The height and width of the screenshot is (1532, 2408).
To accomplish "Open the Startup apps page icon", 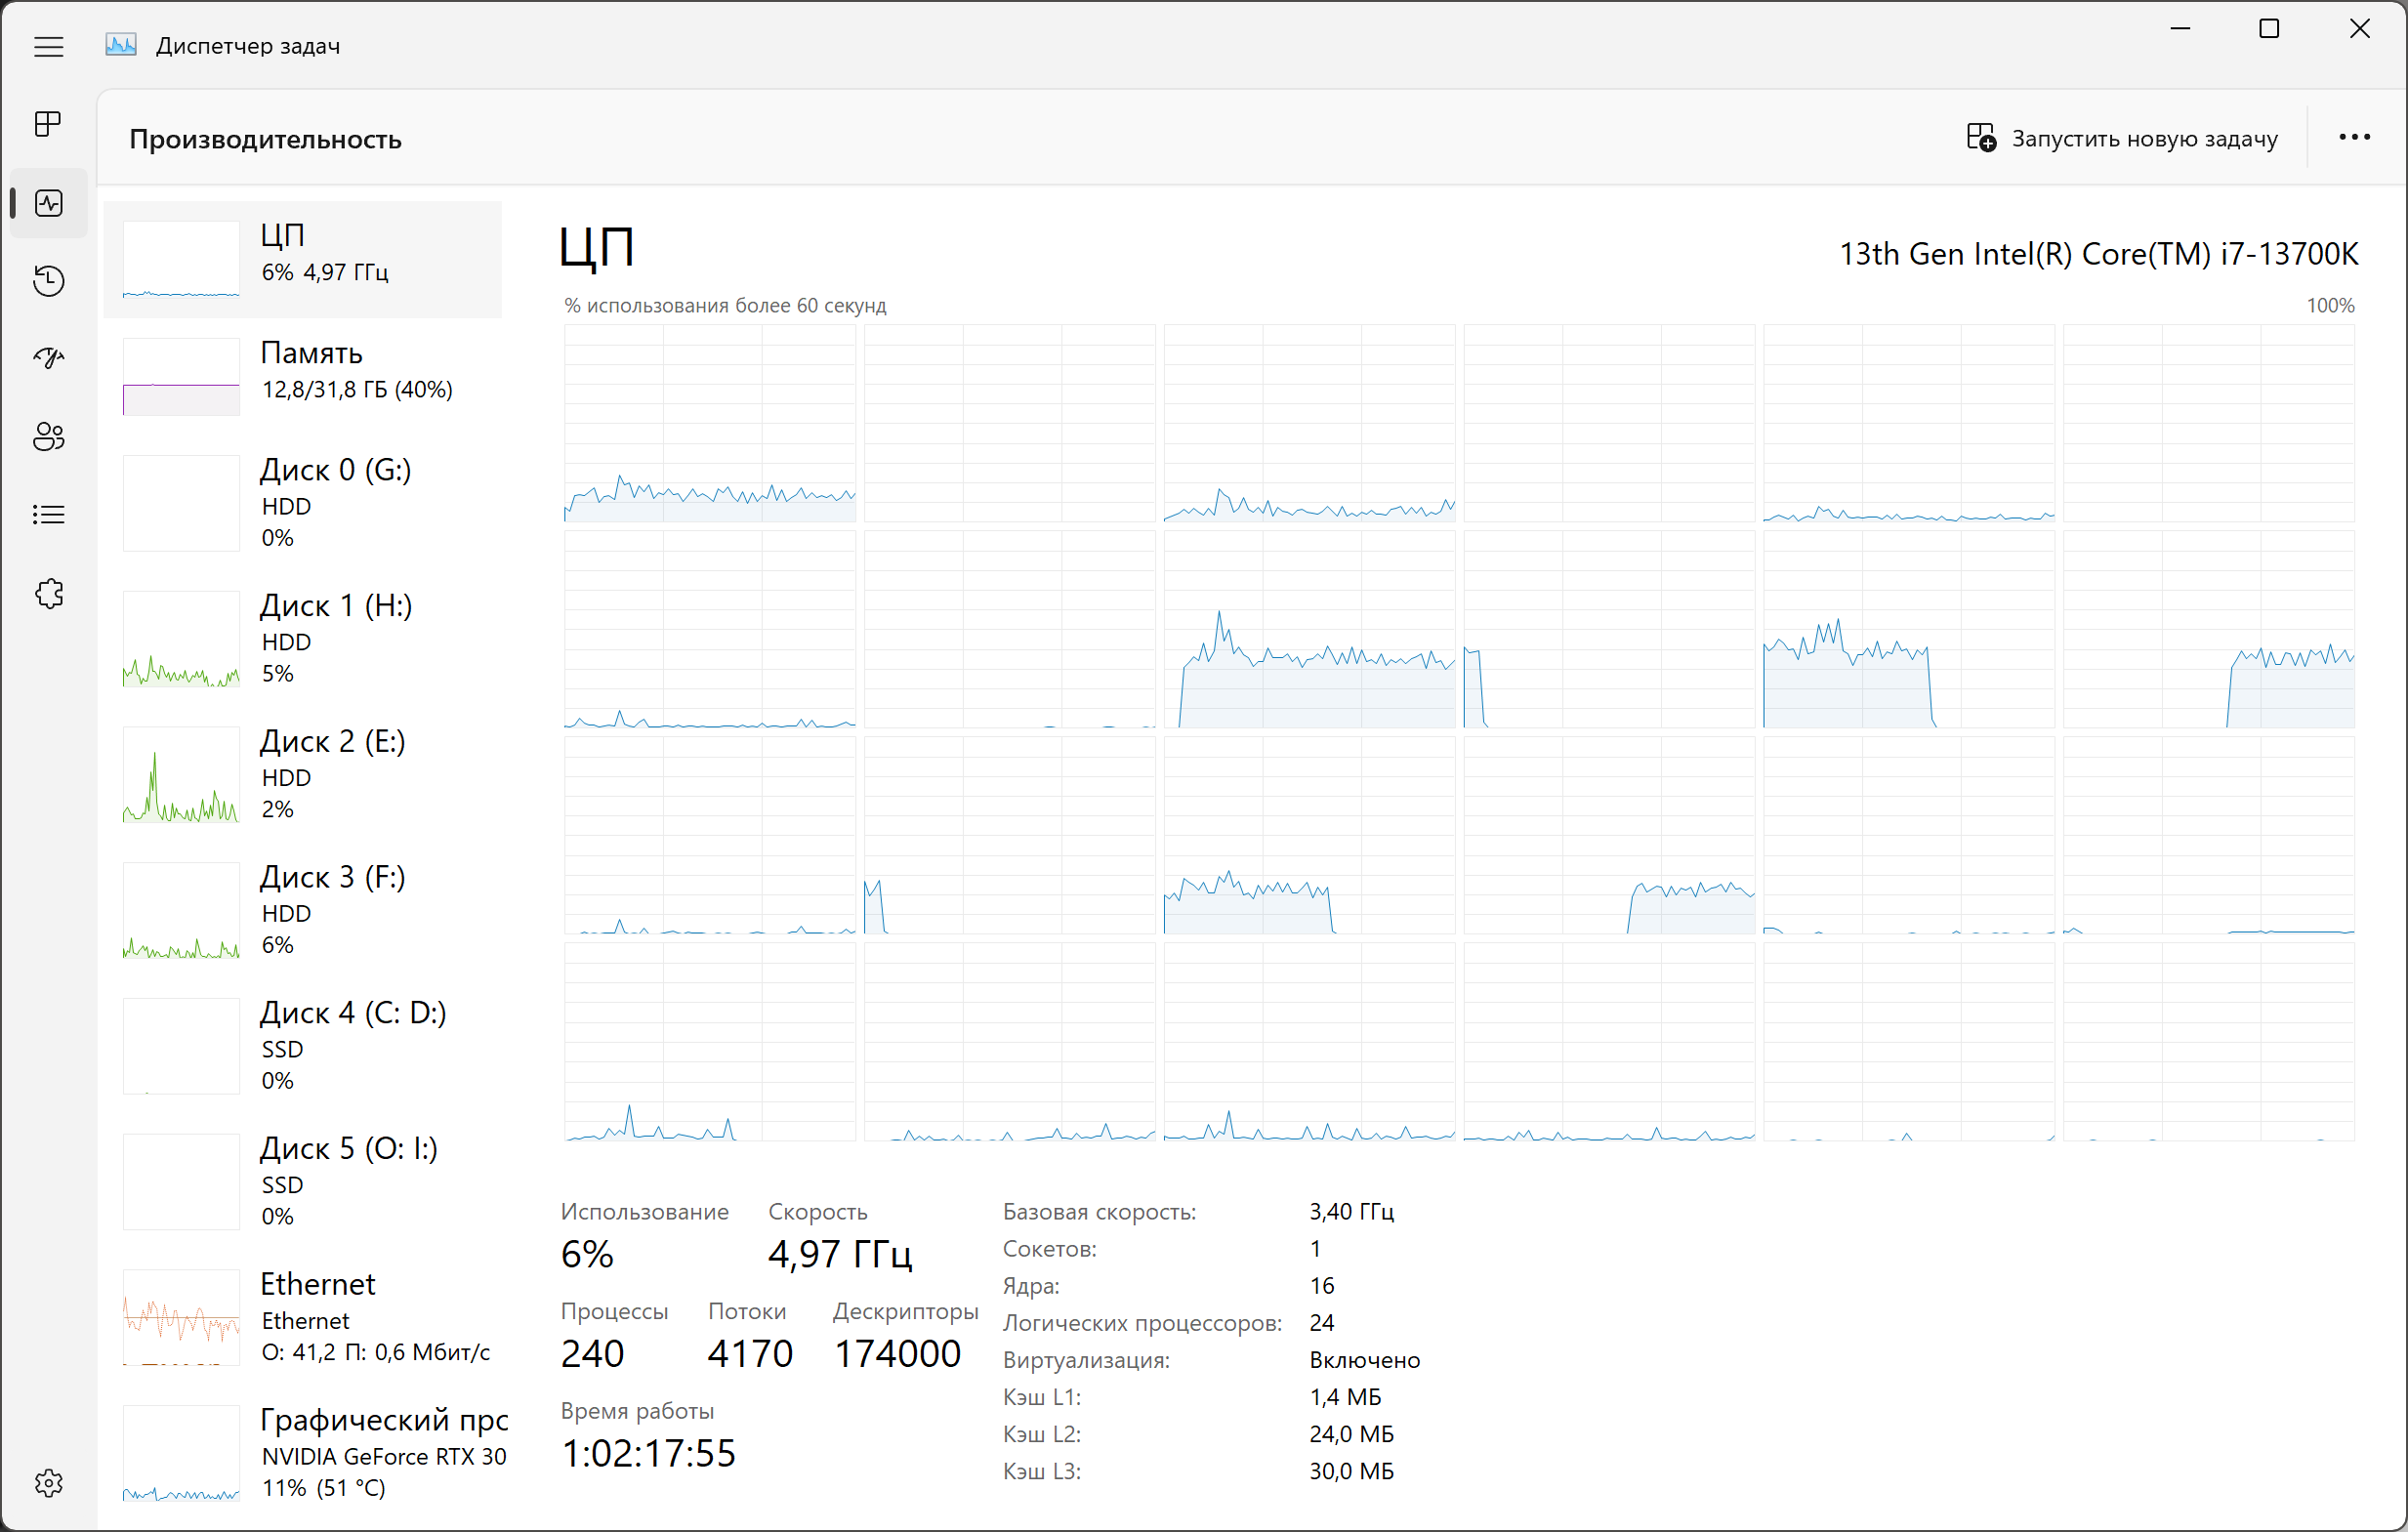I will pyautogui.click(x=48, y=358).
